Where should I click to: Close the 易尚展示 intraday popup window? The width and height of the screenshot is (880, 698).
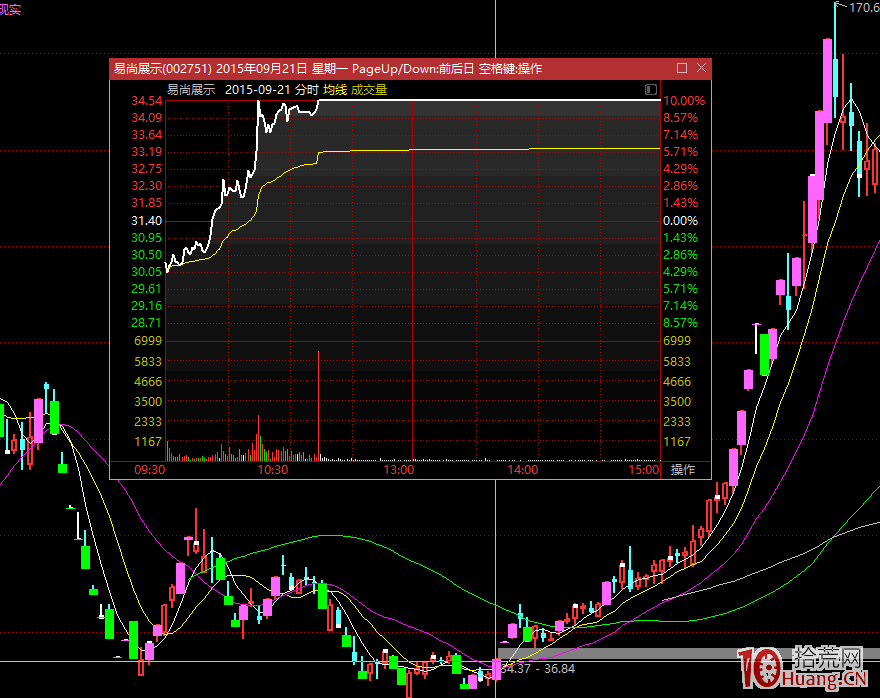[x=702, y=68]
